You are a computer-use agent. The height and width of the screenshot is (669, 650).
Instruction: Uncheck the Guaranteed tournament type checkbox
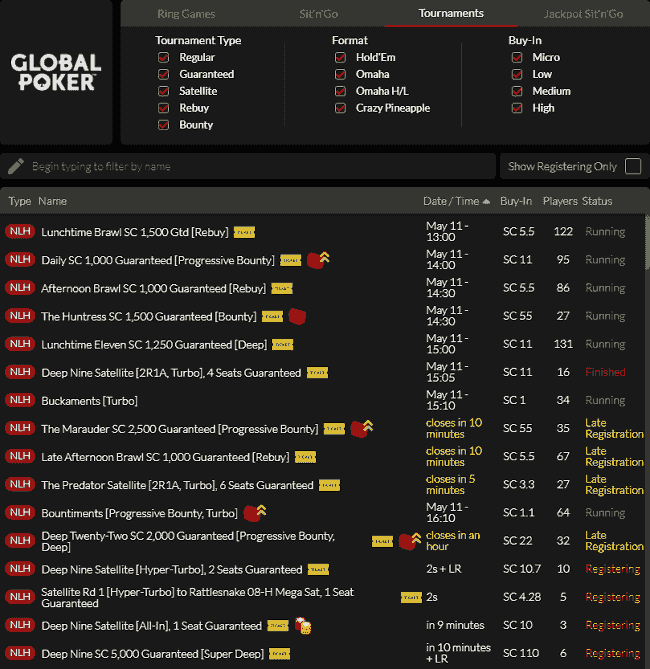pyautogui.click(x=163, y=74)
